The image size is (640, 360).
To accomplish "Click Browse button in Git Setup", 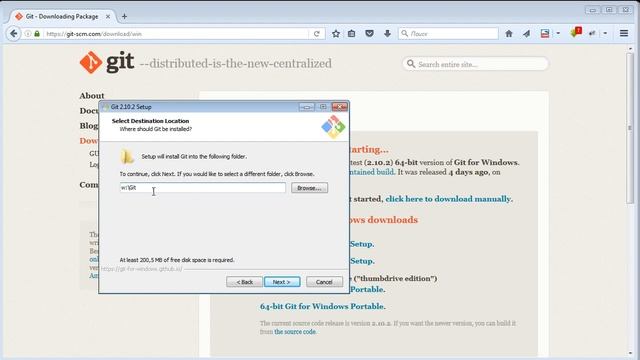I will pyautogui.click(x=309, y=188).
